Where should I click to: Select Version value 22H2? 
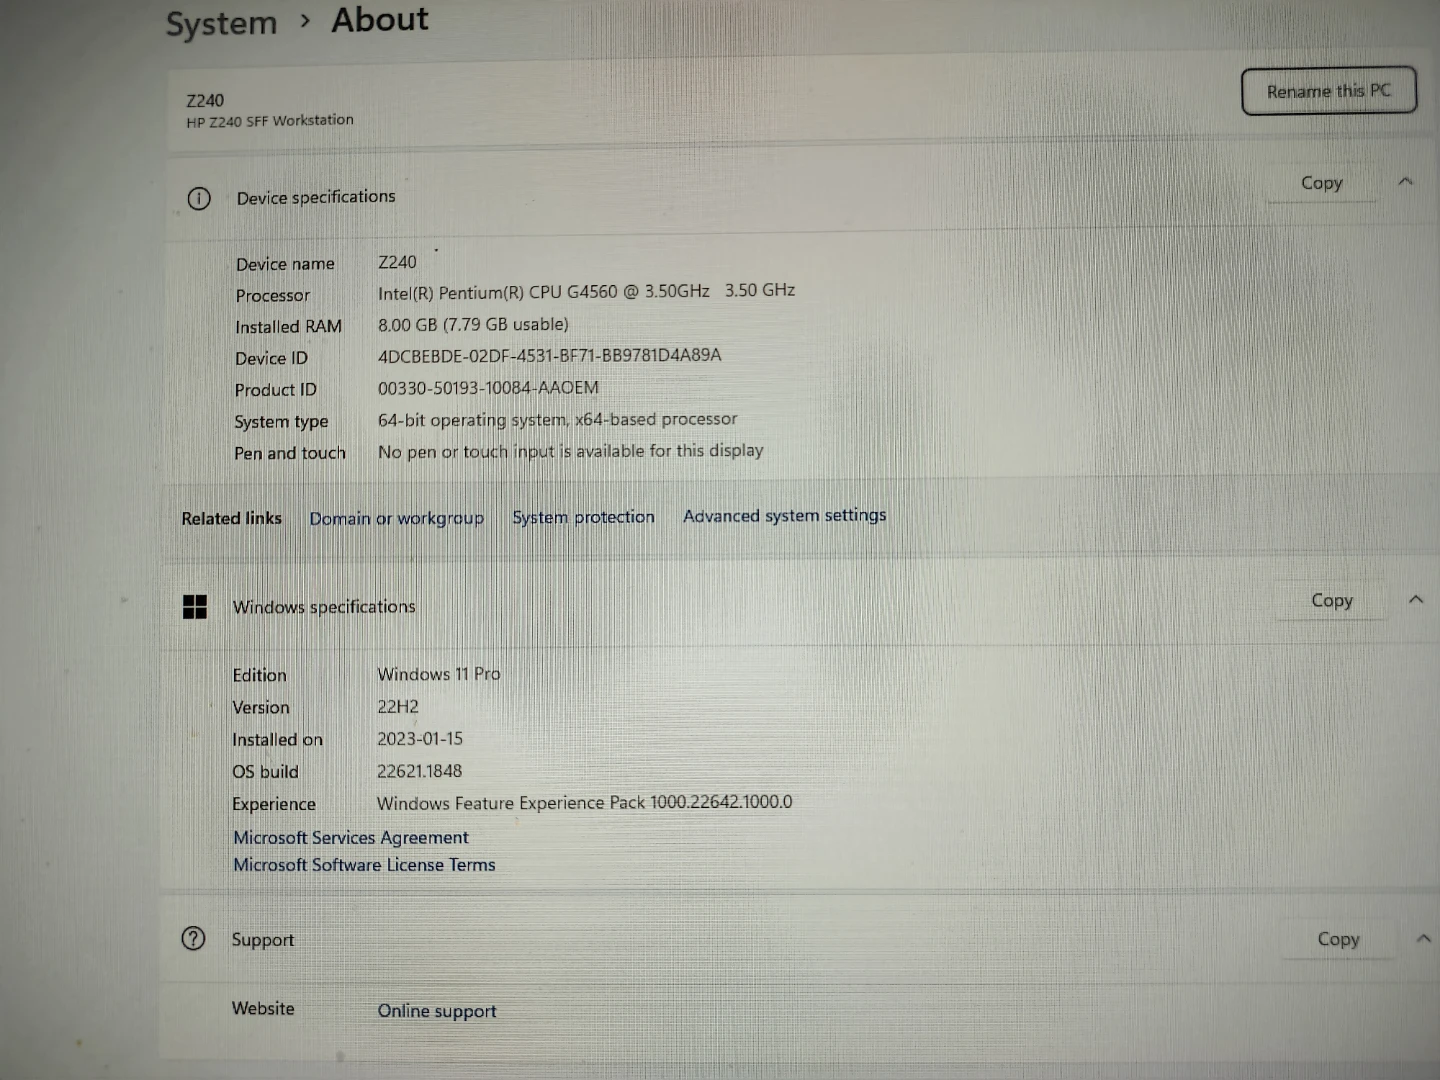[398, 706]
